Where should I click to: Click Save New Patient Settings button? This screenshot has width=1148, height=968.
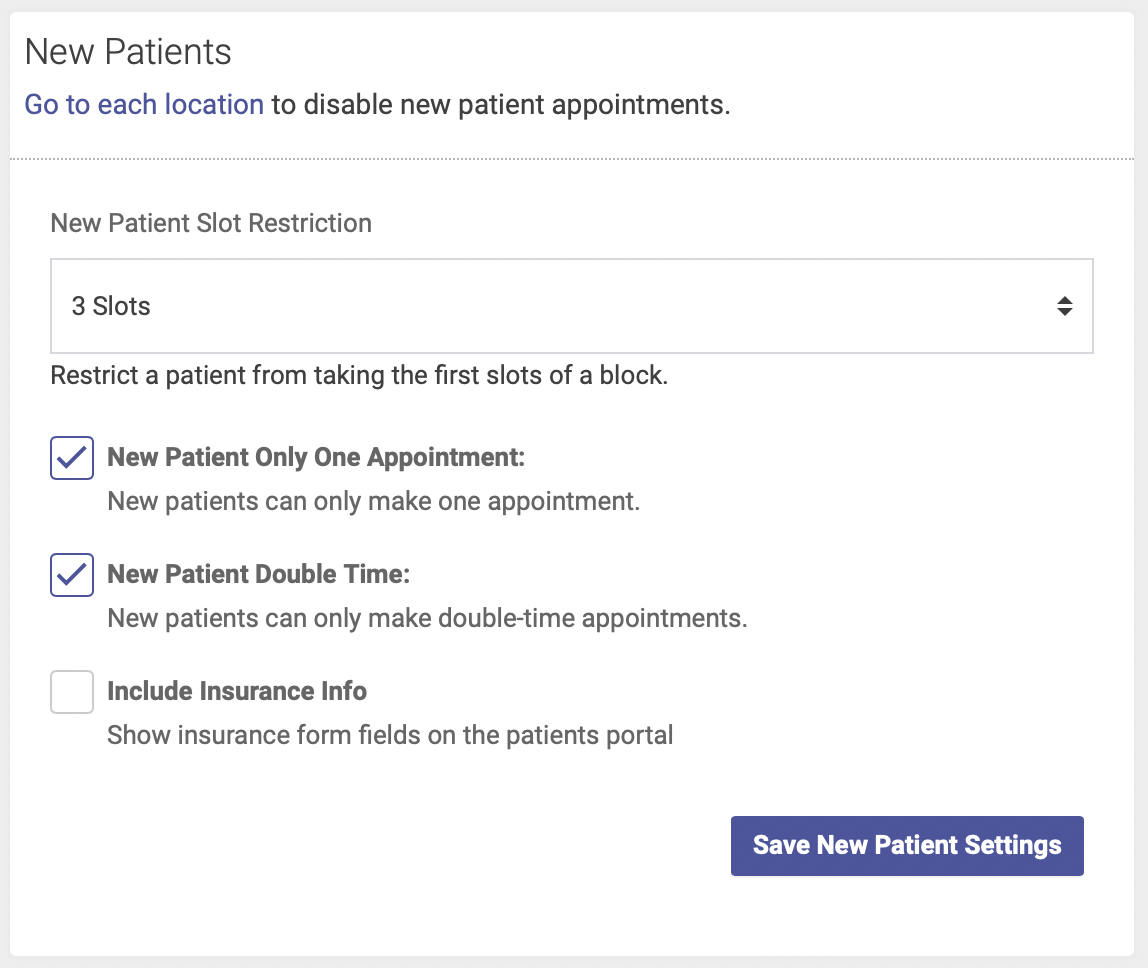907,846
